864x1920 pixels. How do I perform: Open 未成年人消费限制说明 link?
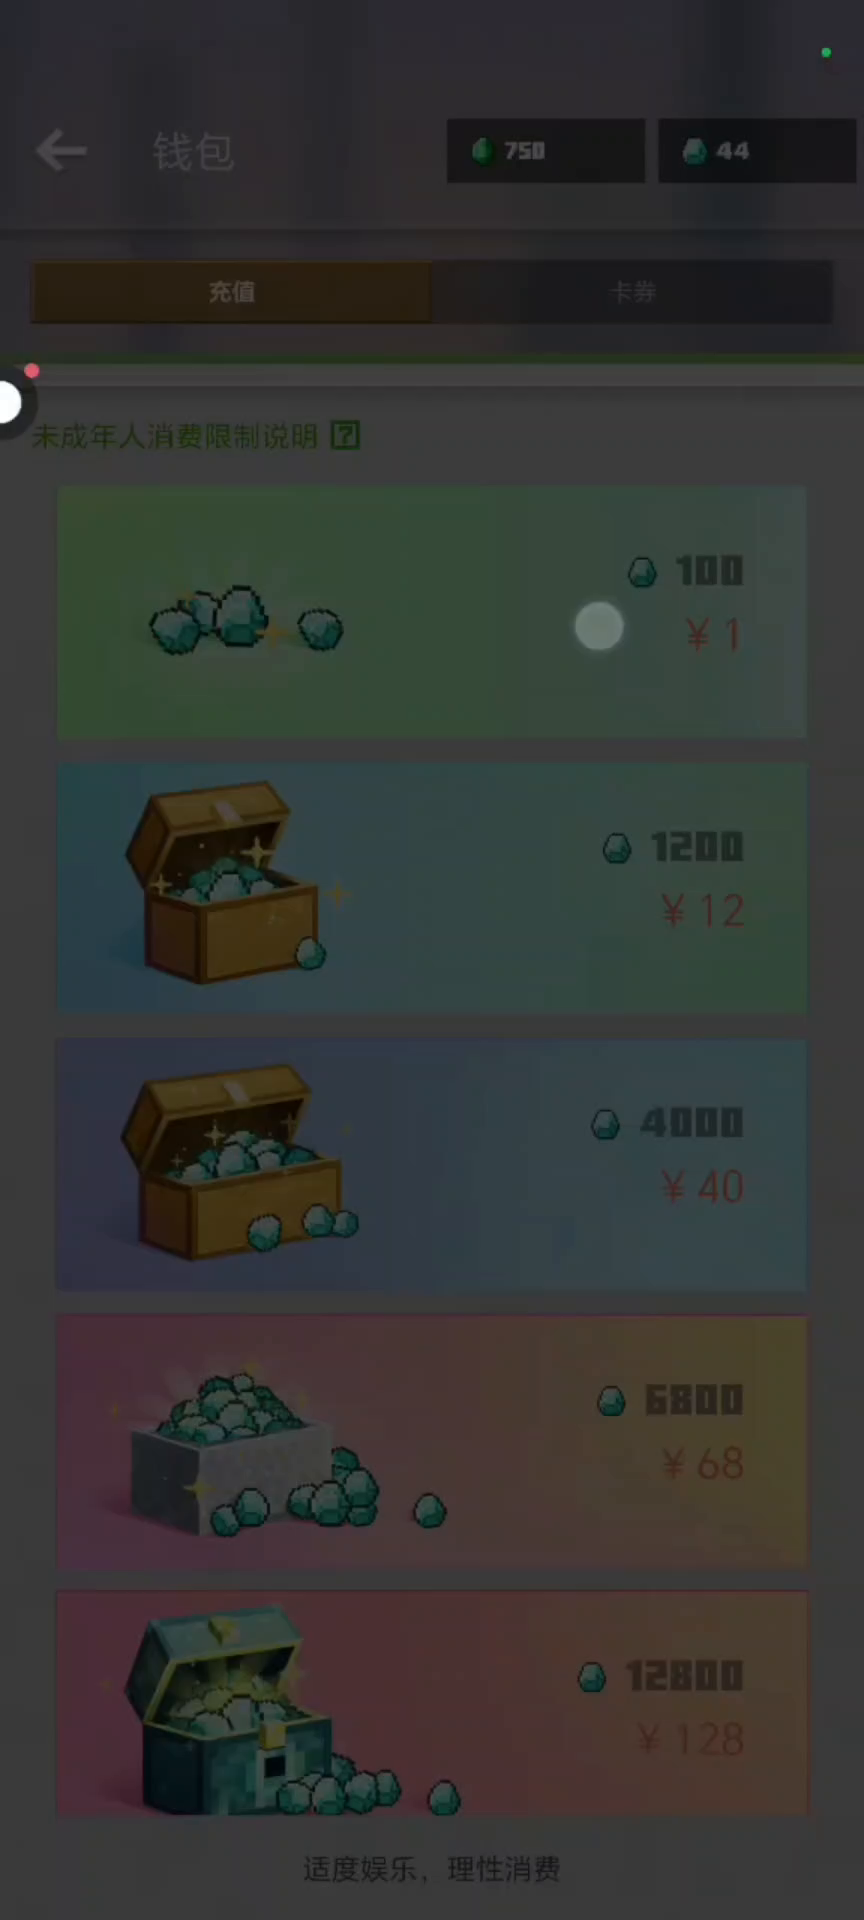click(x=175, y=436)
